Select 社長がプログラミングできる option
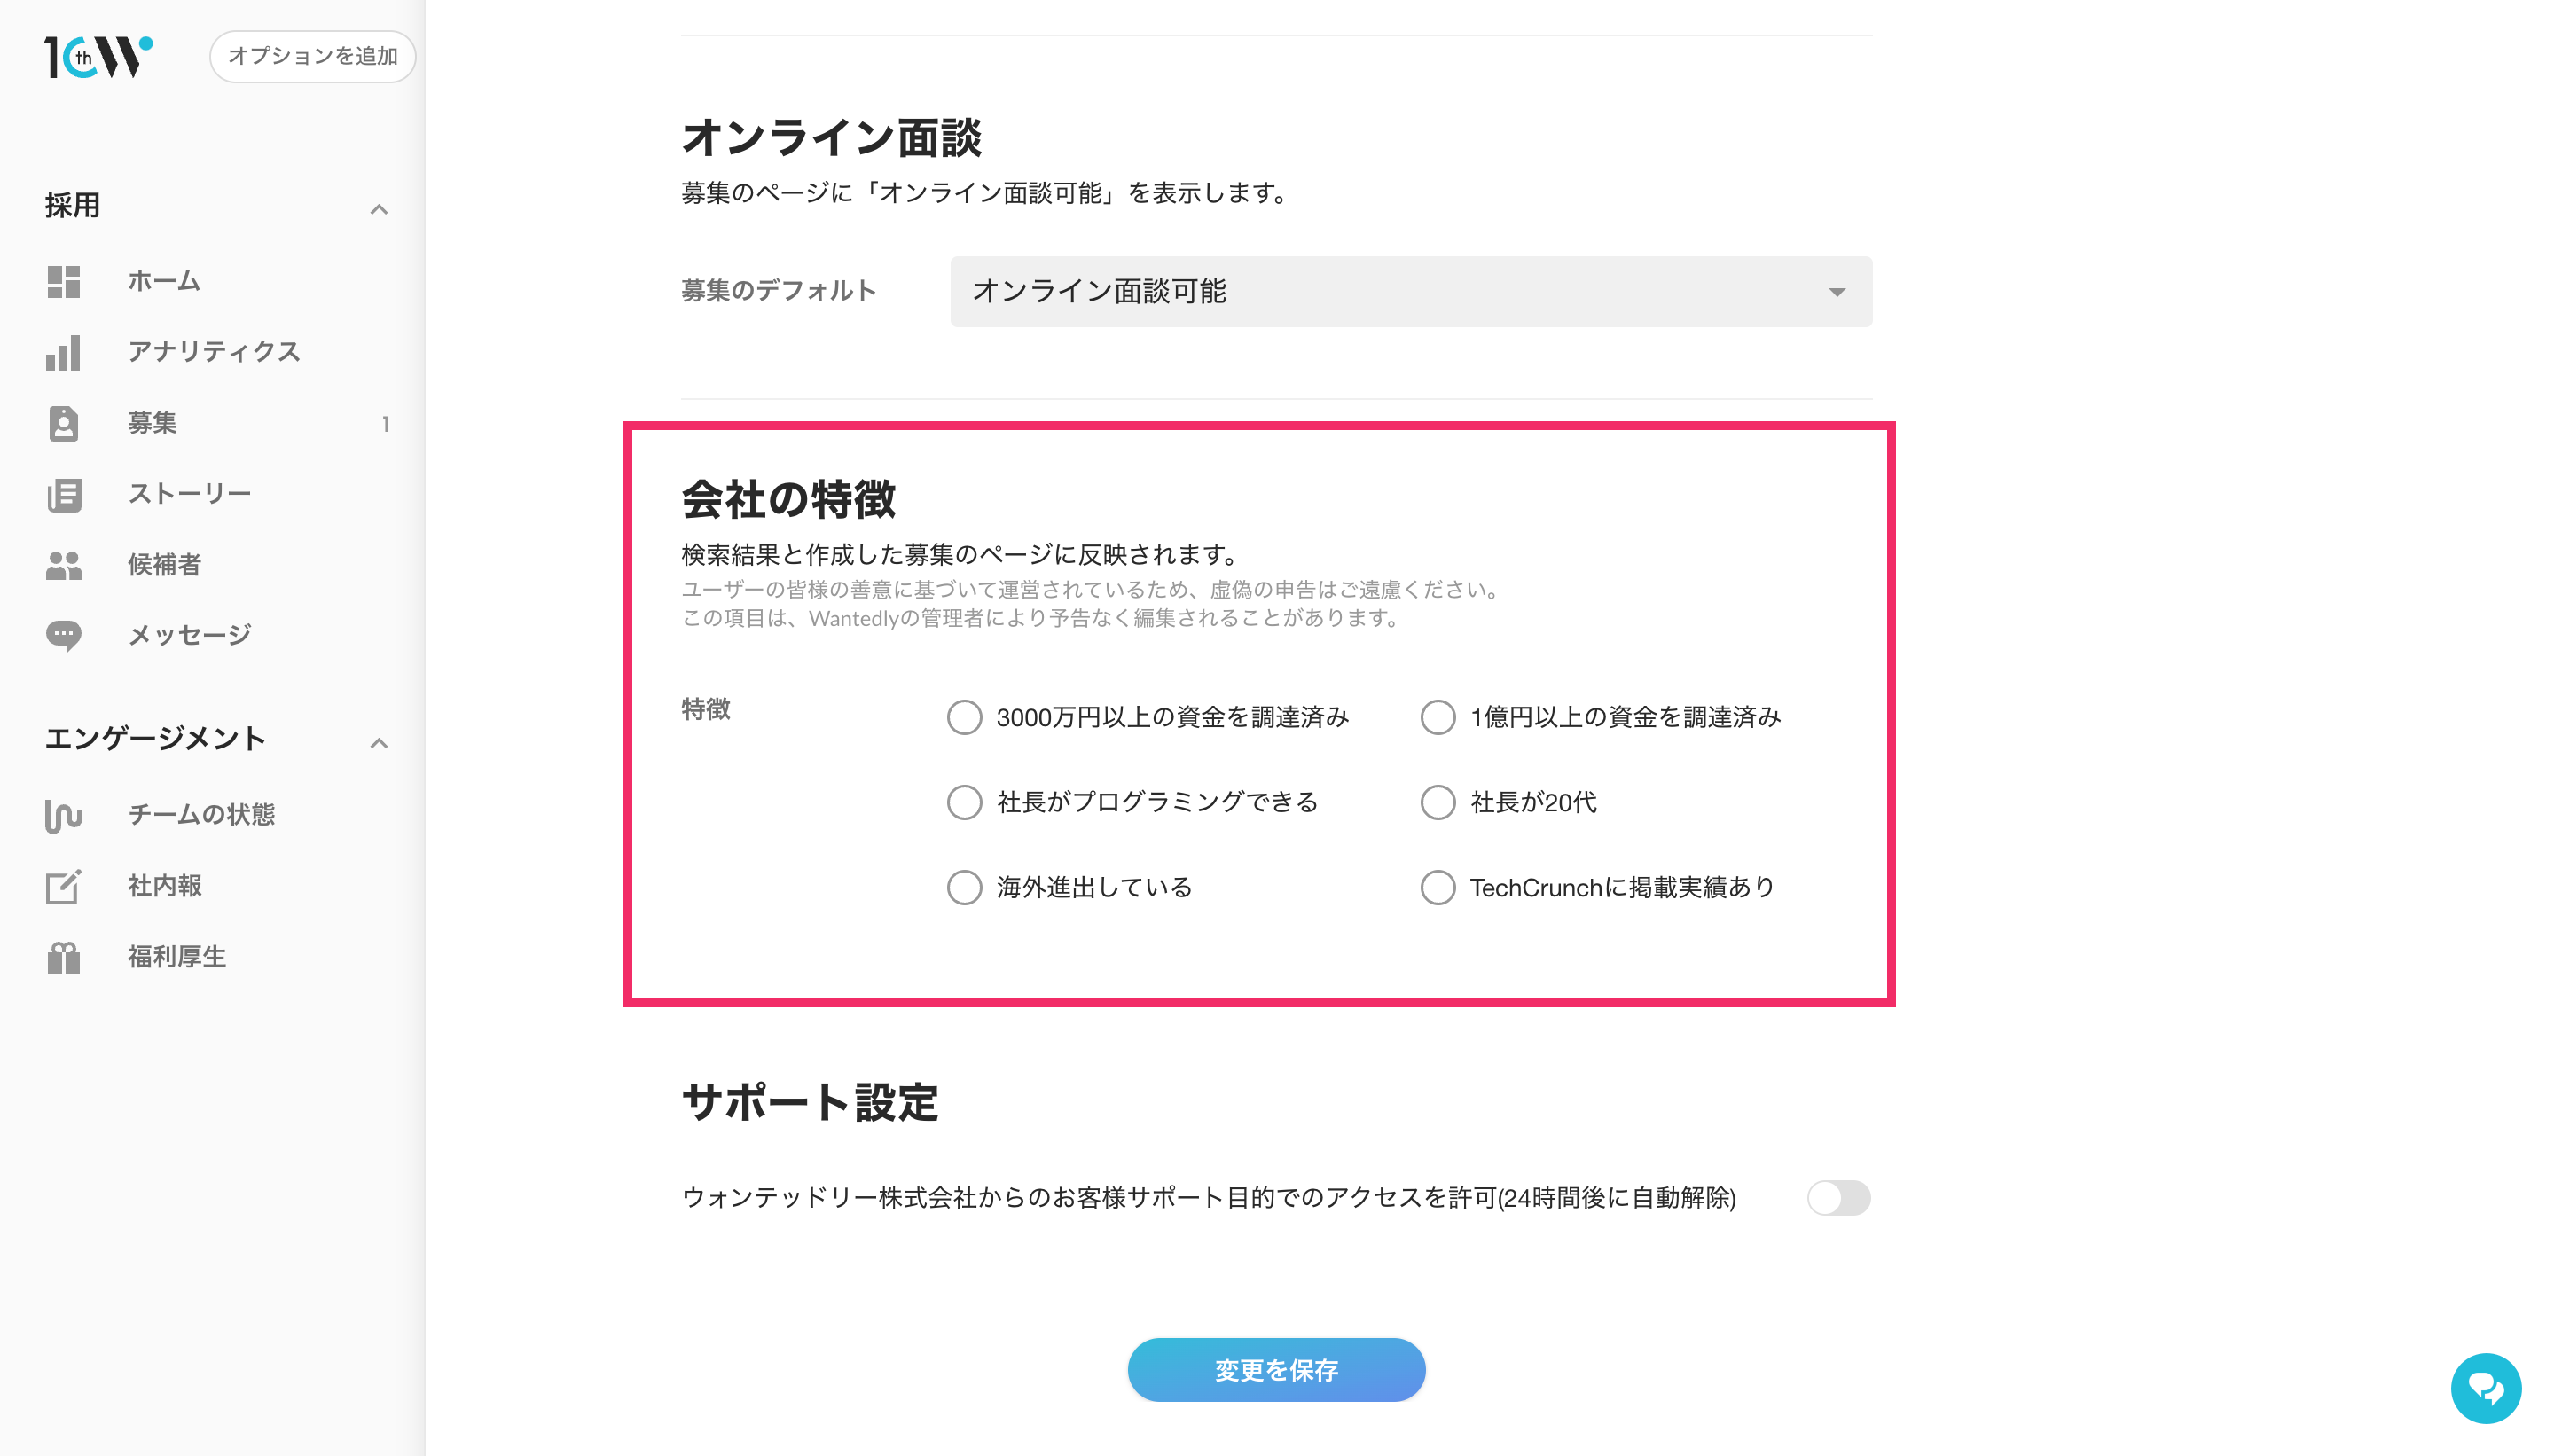The width and height of the screenshot is (2554, 1456). click(964, 802)
